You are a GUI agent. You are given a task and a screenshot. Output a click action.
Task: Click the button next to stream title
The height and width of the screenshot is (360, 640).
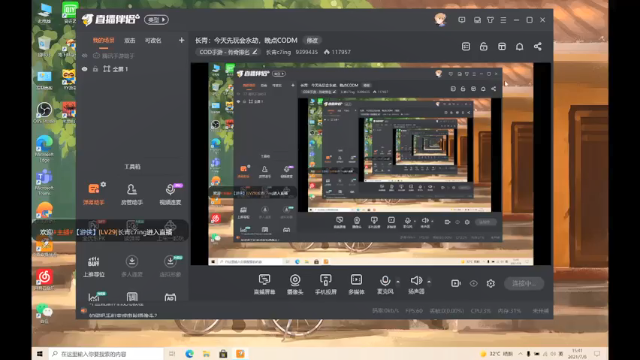tap(312, 40)
